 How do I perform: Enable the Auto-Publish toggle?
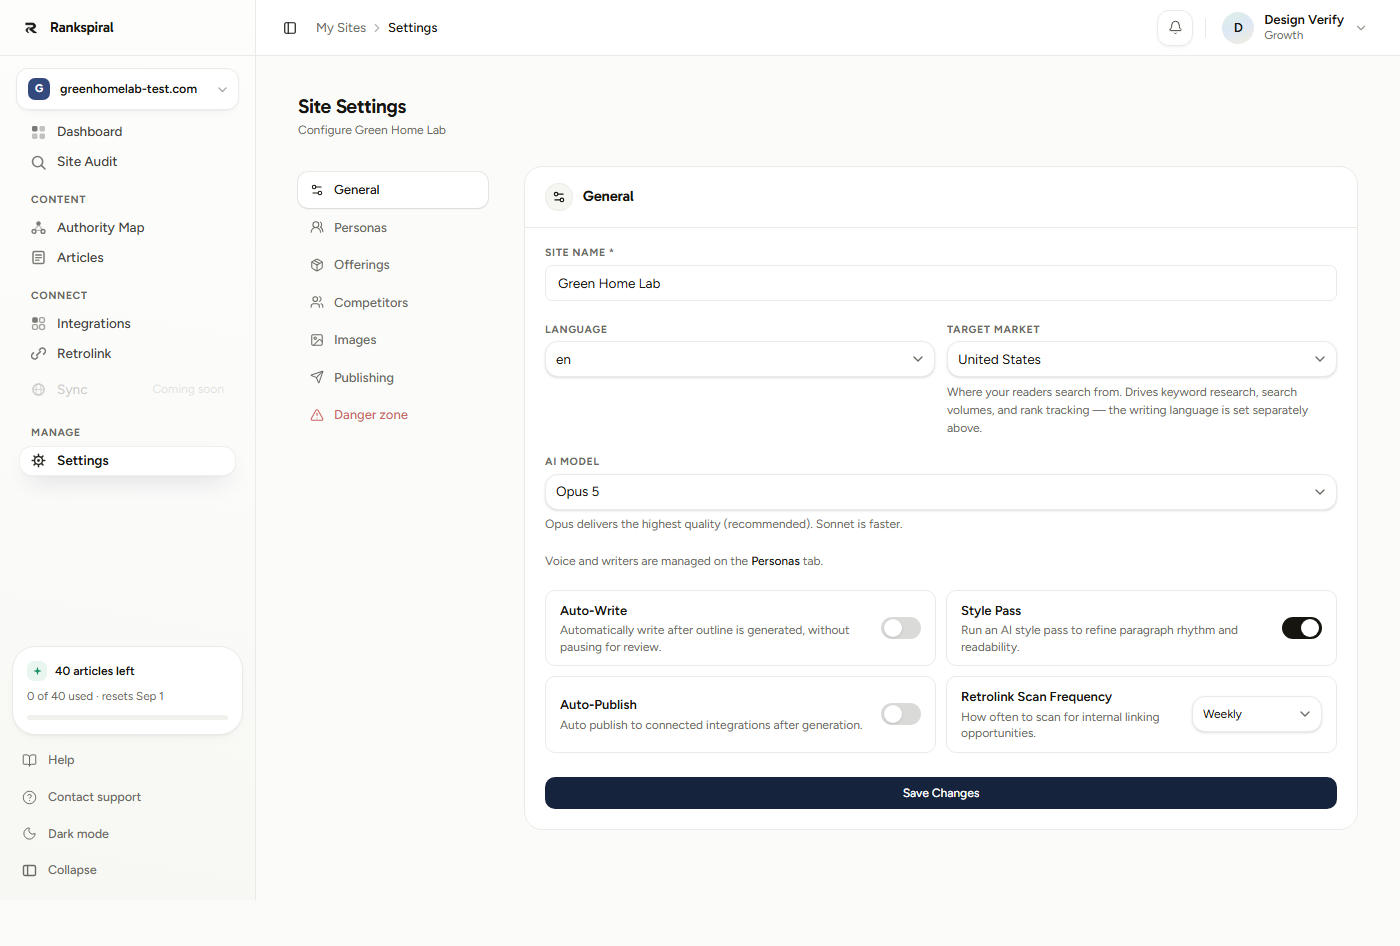[901, 714]
